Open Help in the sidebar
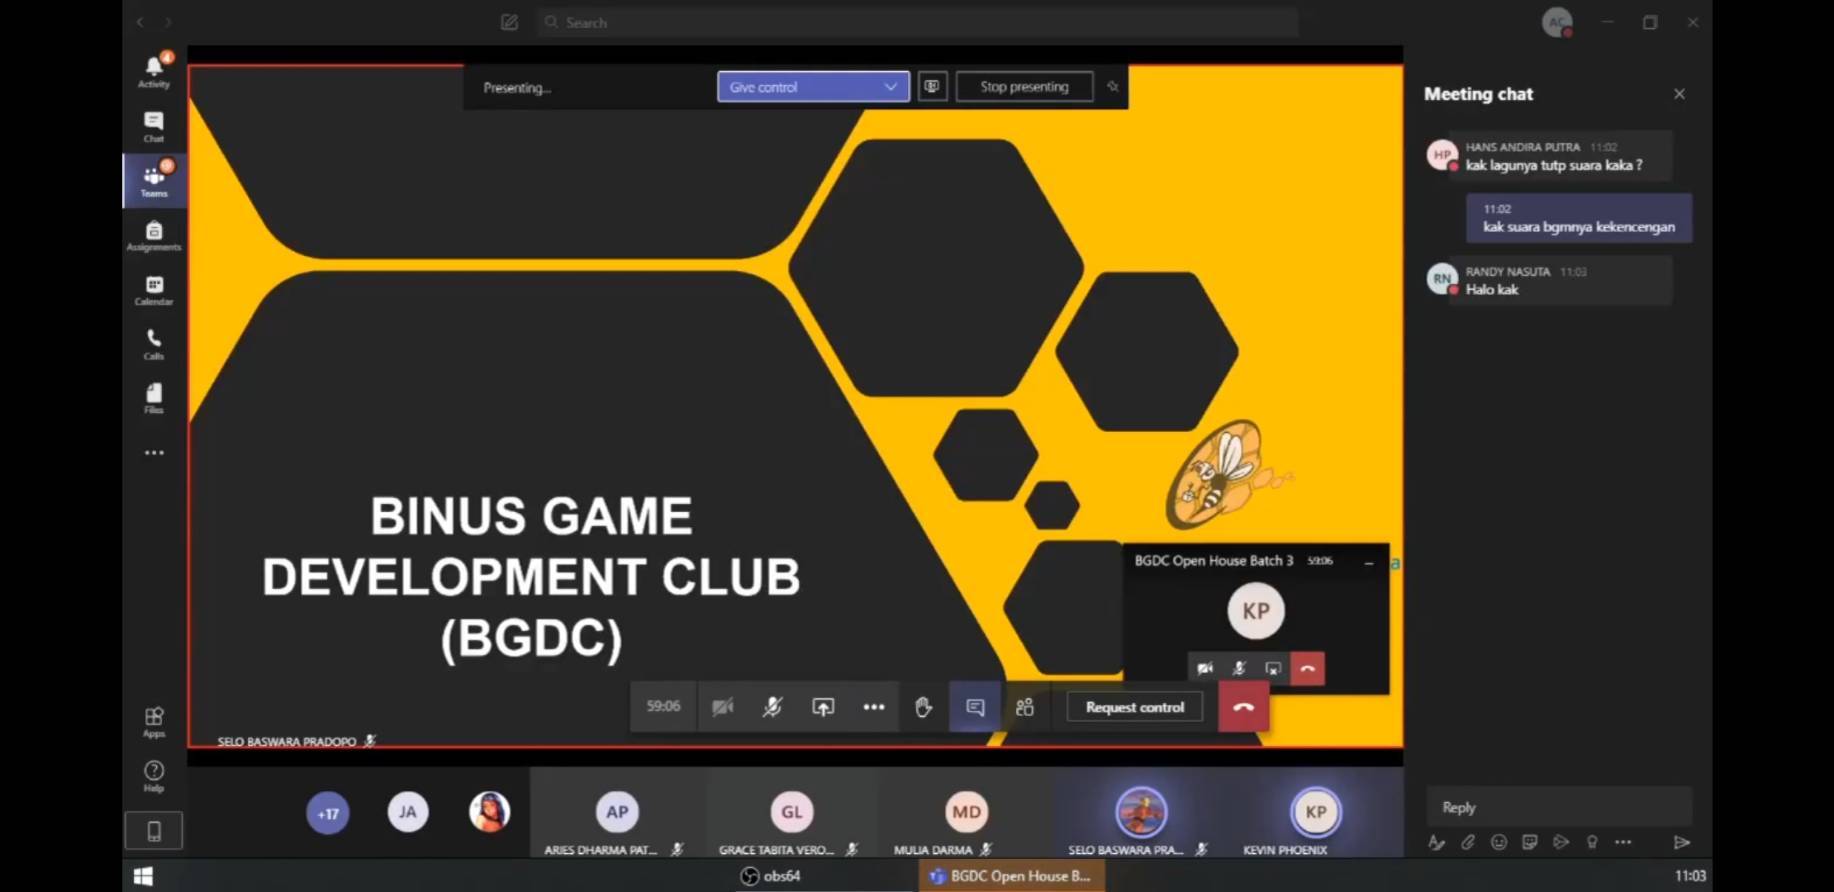The width and height of the screenshot is (1834, 892). click(x=154, y=776)
